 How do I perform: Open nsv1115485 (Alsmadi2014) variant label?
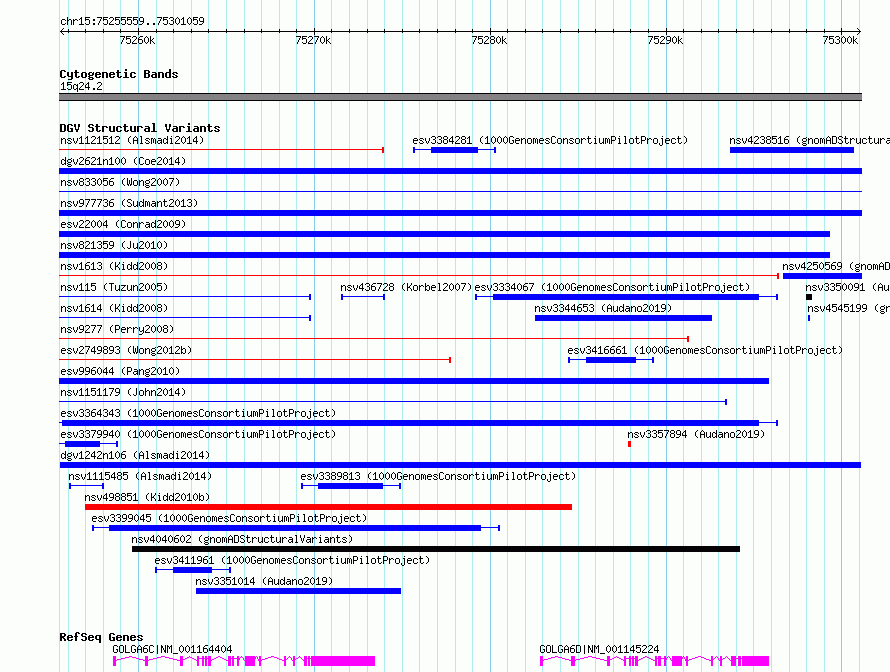coord(140,476)
